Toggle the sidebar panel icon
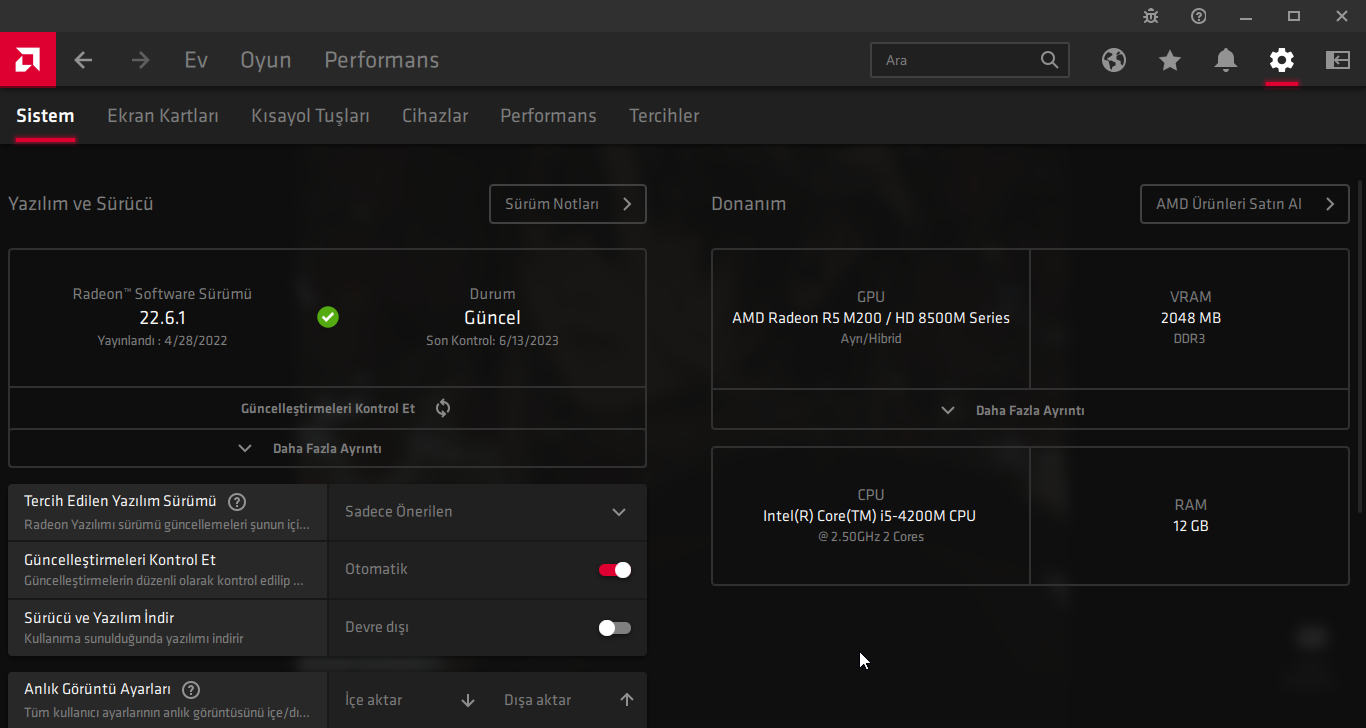1366x728 pixels. point(1338,60)
